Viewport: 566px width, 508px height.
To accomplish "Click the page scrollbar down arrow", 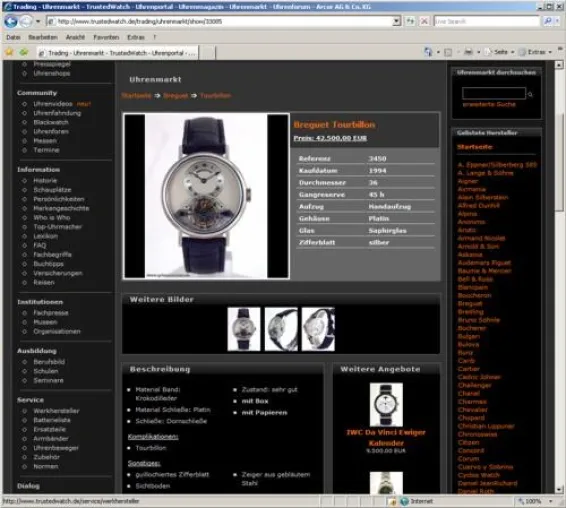I will point(559,490).
